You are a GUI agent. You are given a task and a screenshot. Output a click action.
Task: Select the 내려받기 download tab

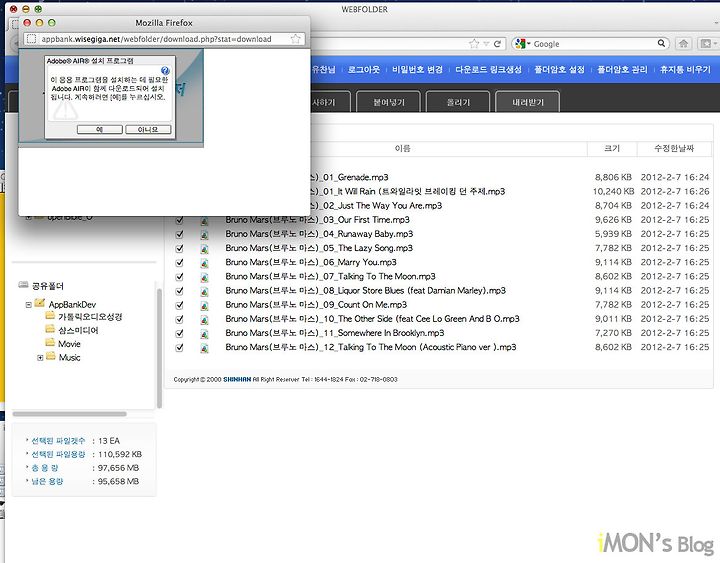(x=528, y=102)
